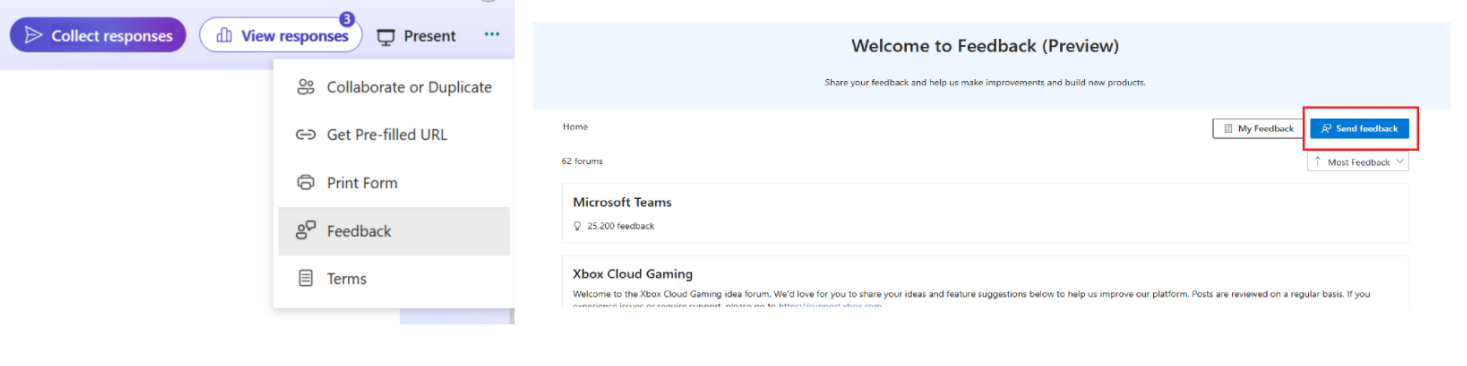Screen dimensions: 1467x366
Task: Open the three-dots more options menu
Action: point(491,35)
